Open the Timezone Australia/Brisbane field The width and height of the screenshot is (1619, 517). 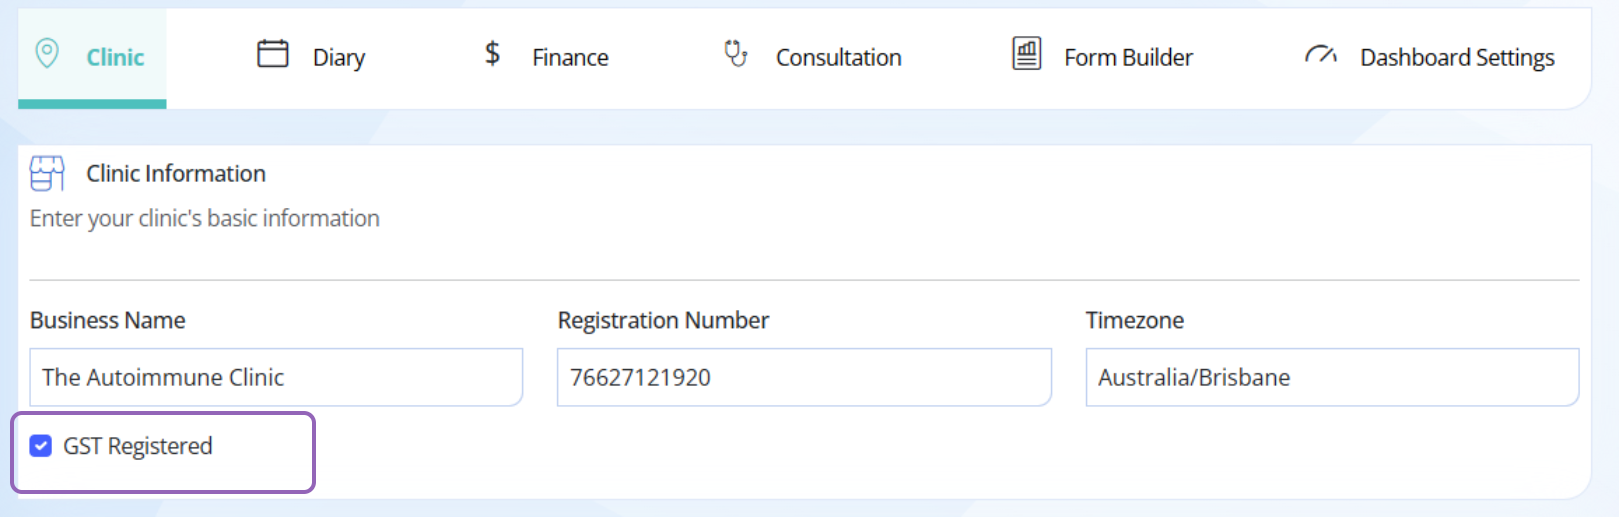click(x=1332, y=377)
